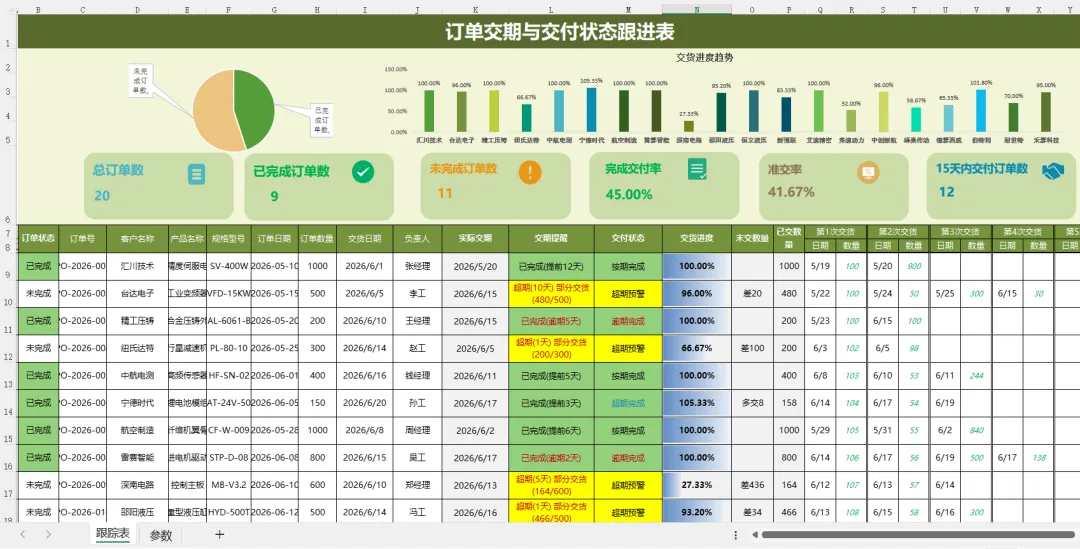Select the person-in-charge cell 郑经理
The width and height of the screenshot is (1080, 549).
click(417, 485)
